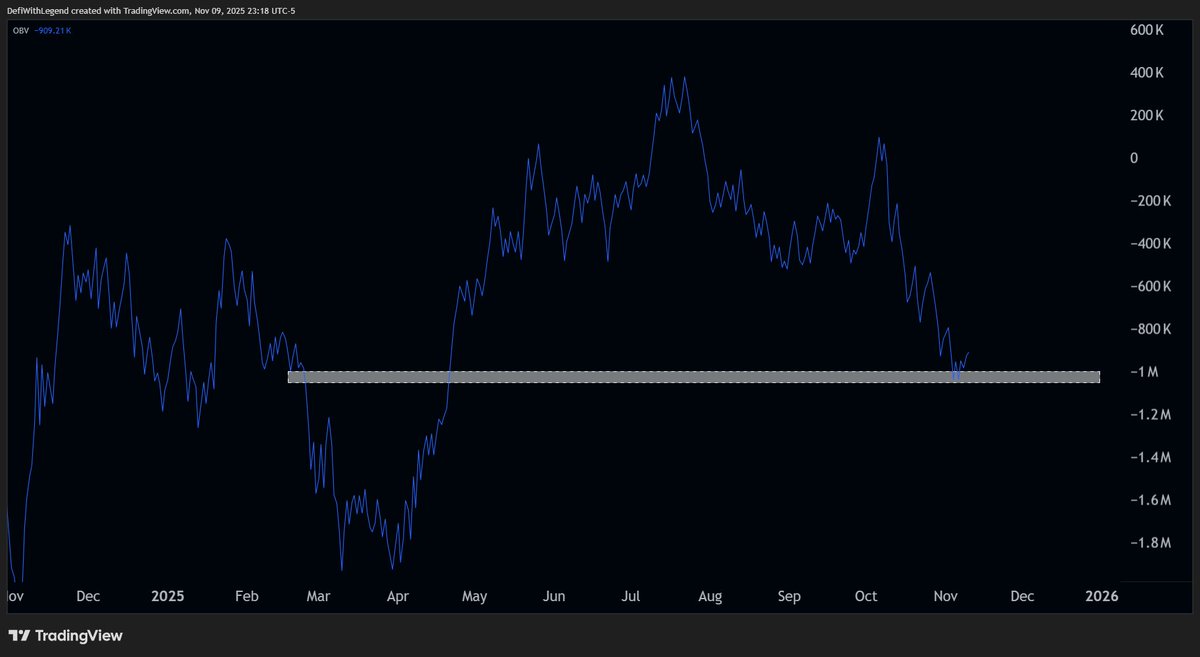This screenshot has height=657, width=1200.
Task: Click the 0 level on the price scale
Action: 1133,157
